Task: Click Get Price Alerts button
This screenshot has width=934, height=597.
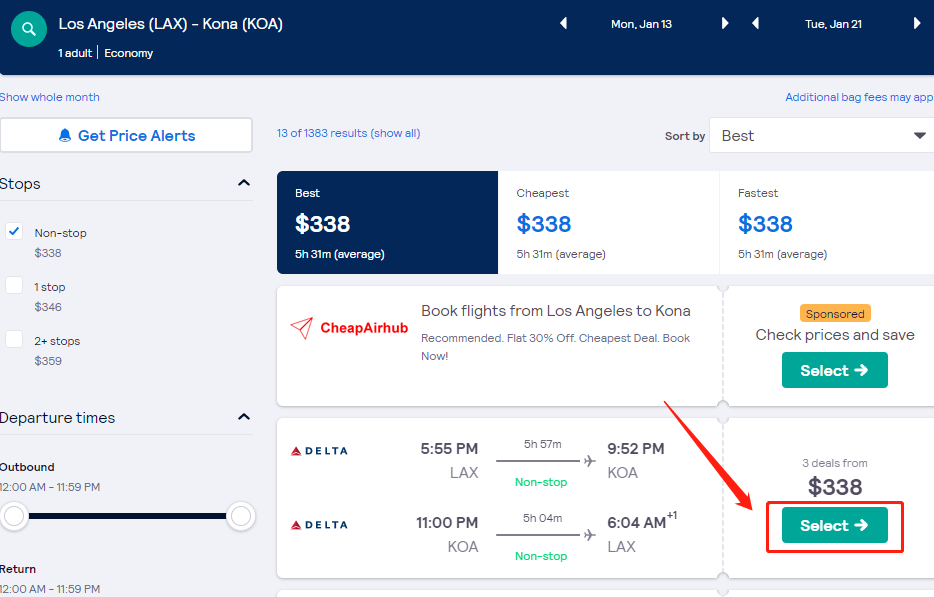Action: tap(126, 135)
